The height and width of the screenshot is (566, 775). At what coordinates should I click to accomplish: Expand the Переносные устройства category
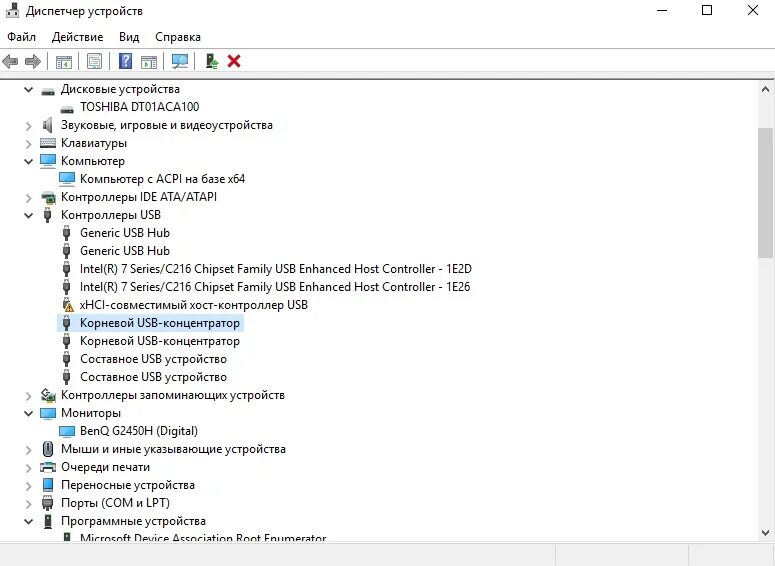[29, 485]
